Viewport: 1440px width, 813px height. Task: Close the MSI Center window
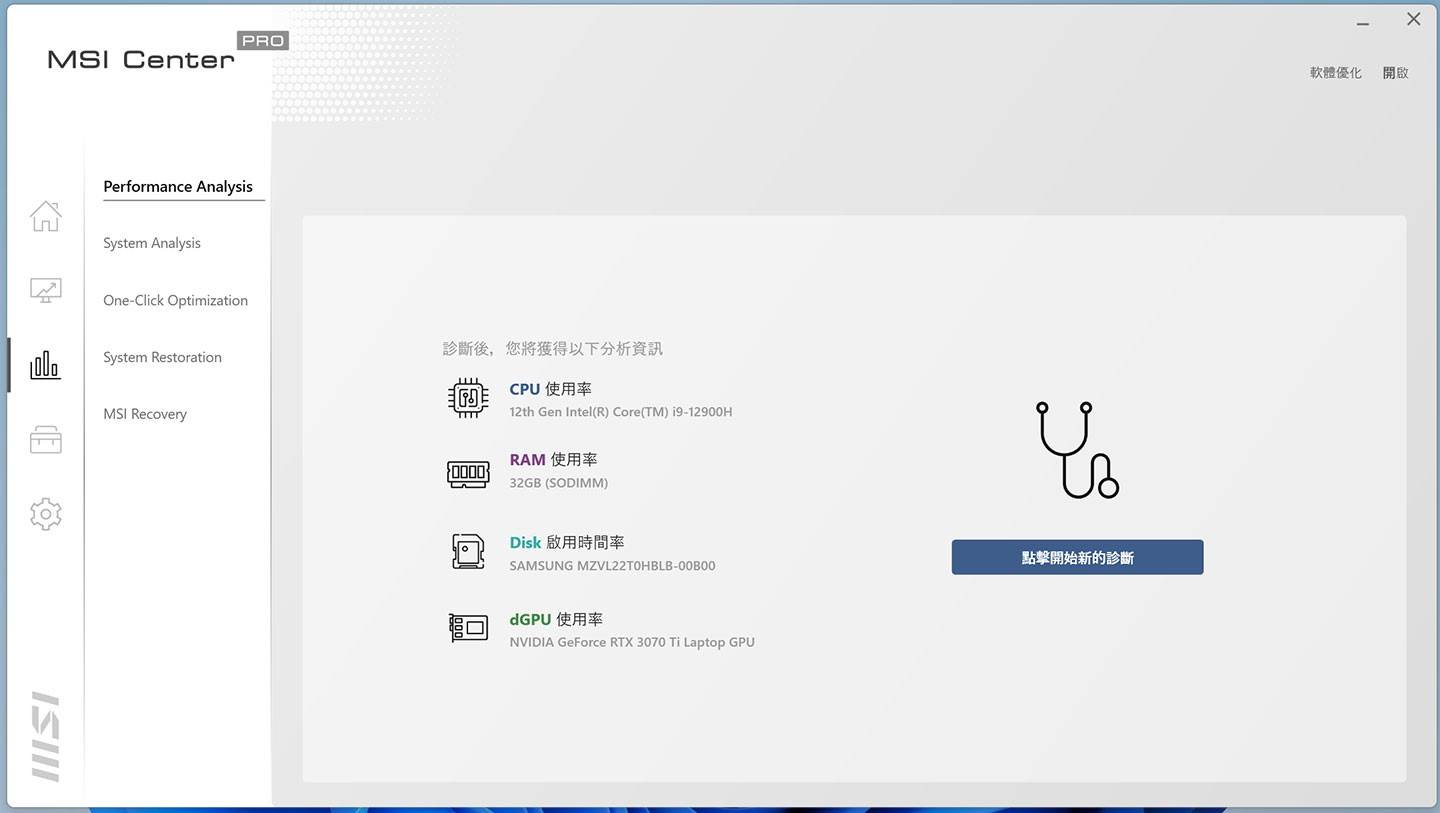coord(1413,19)
